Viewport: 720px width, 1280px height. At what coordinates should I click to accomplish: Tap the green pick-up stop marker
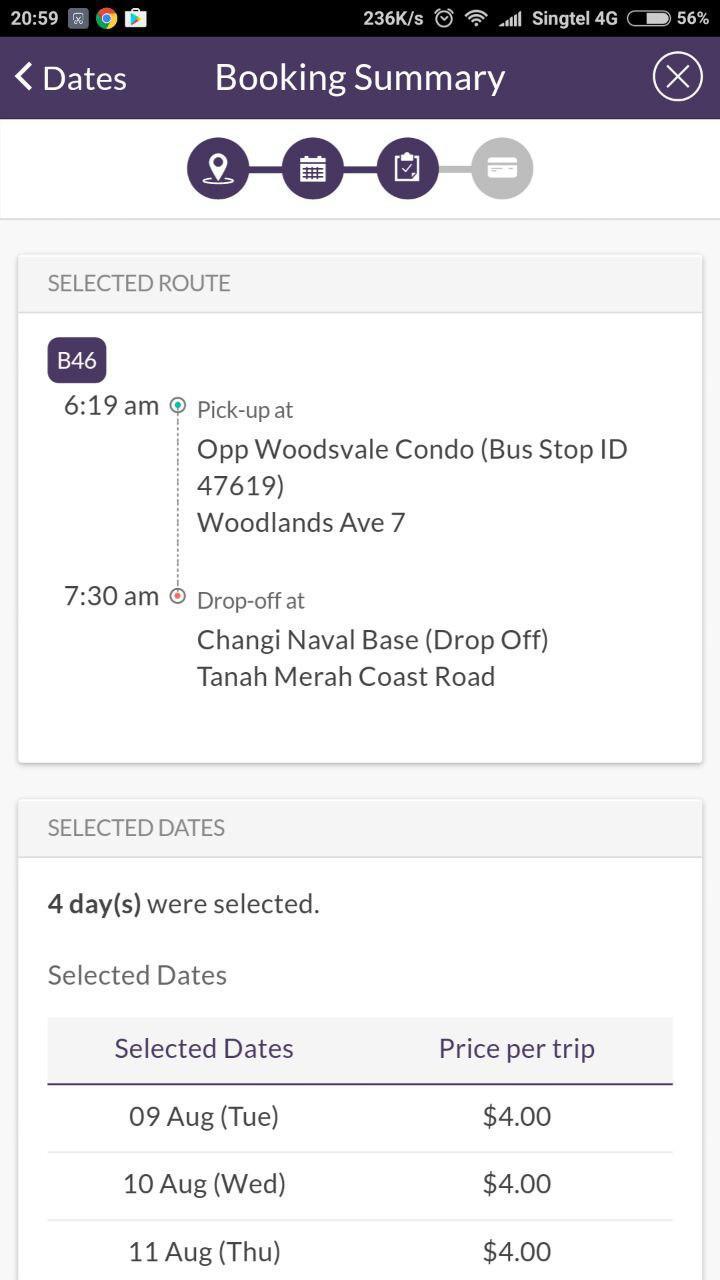178,405
